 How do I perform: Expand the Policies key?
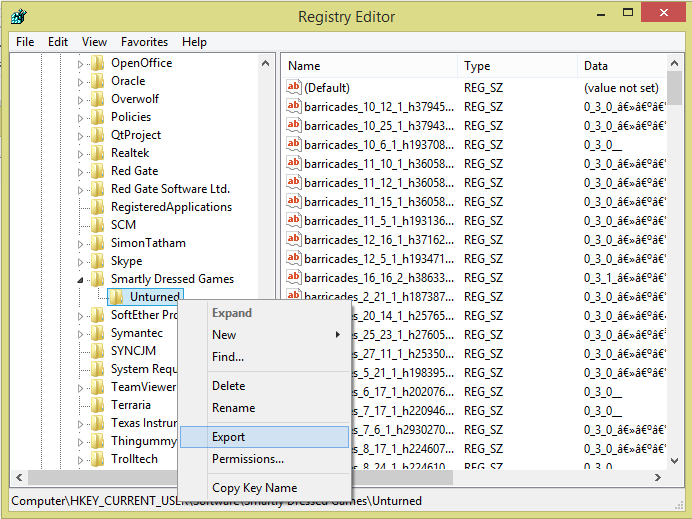[x=80, y=118]
